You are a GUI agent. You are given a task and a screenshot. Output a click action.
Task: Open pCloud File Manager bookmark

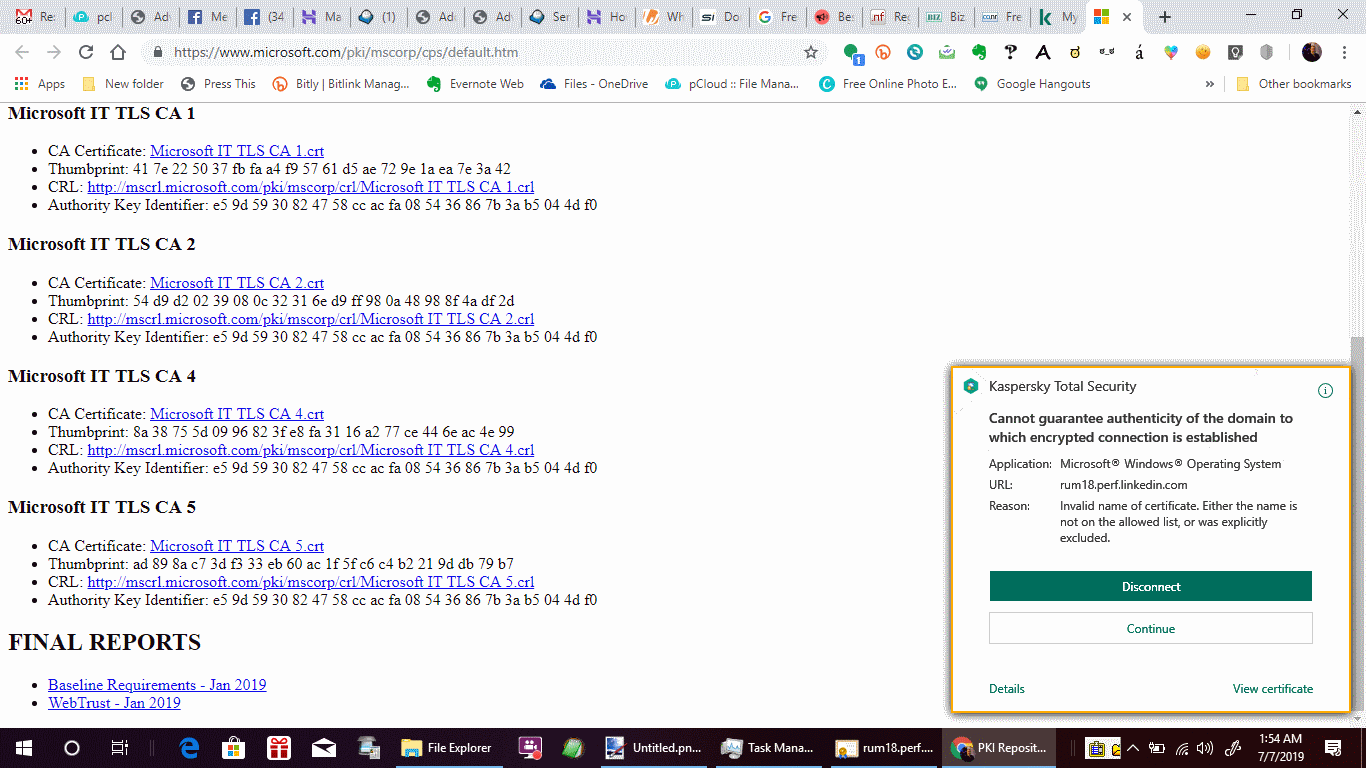(732, 84)
